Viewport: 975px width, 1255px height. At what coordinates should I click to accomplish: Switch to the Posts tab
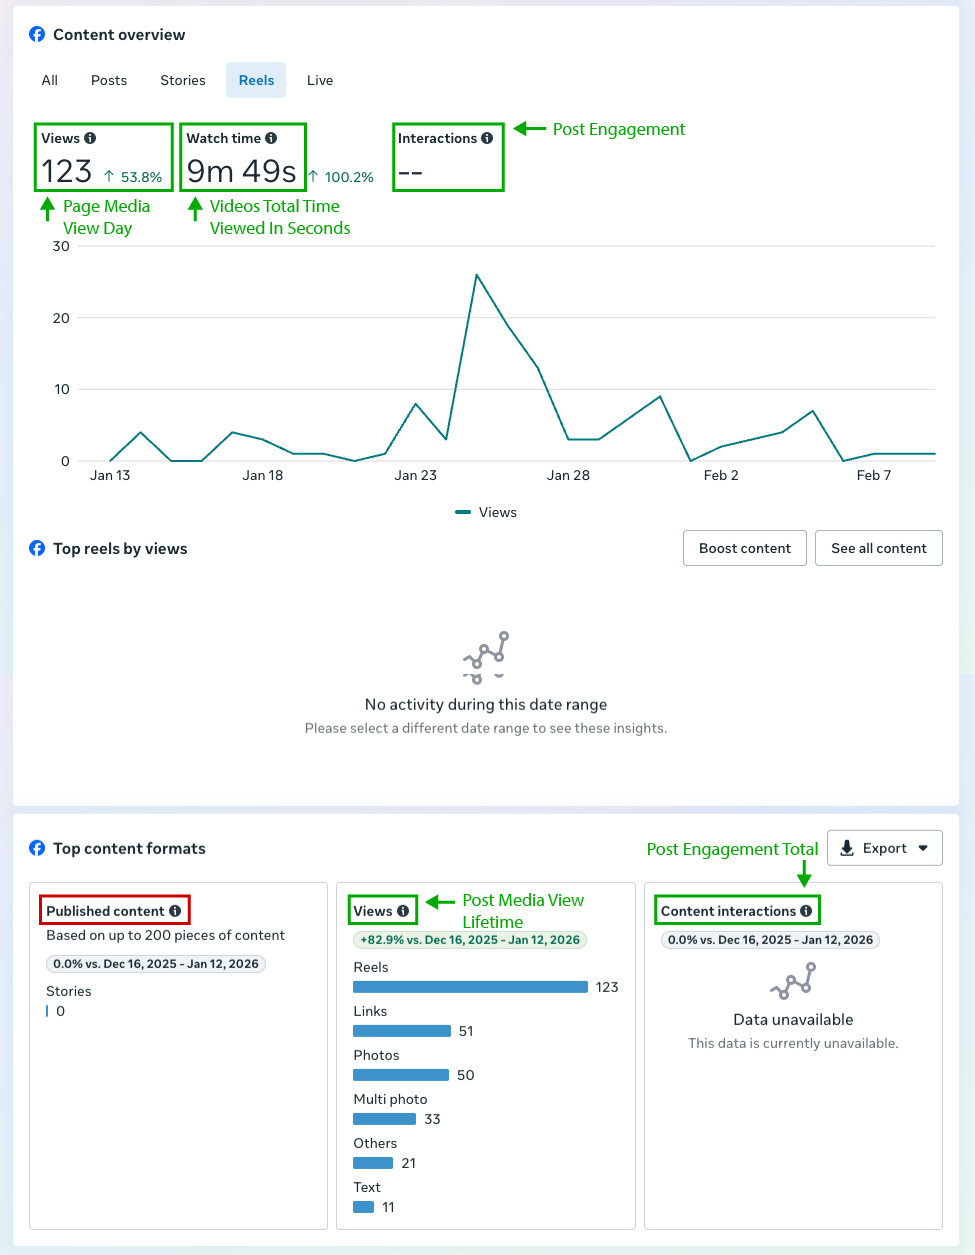pyautogui.click(x=109, y=80)
